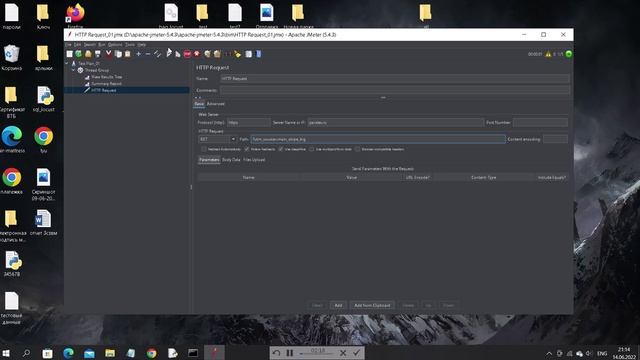This screenshot has height=360, width=640.
Task: Open the Function Helper toolbar icon
Action: [x=249, y=54]
